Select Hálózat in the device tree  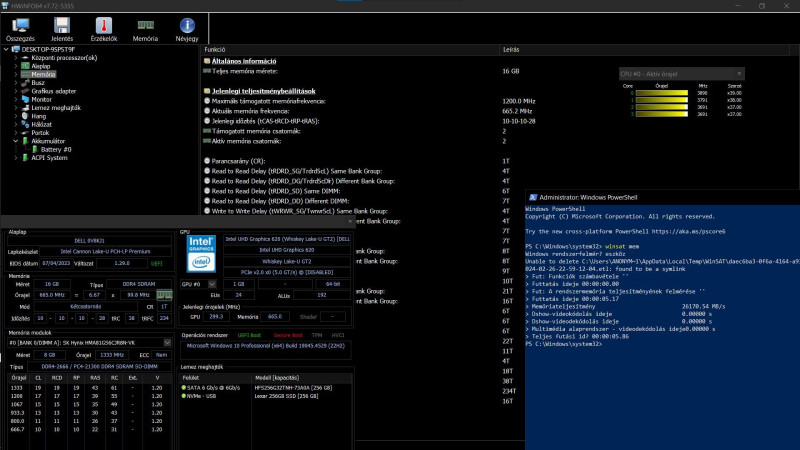(41, 124)
